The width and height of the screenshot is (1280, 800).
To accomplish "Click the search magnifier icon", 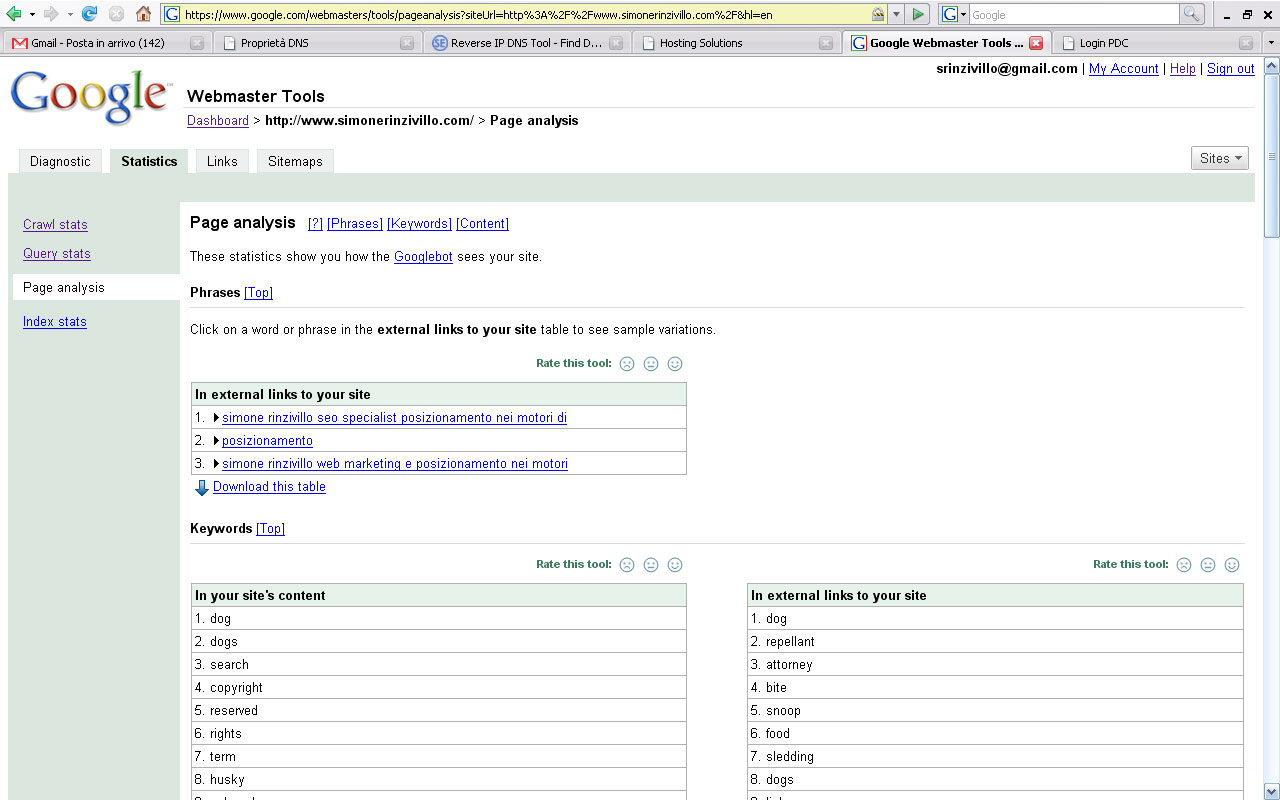I will click(1191, 14).
